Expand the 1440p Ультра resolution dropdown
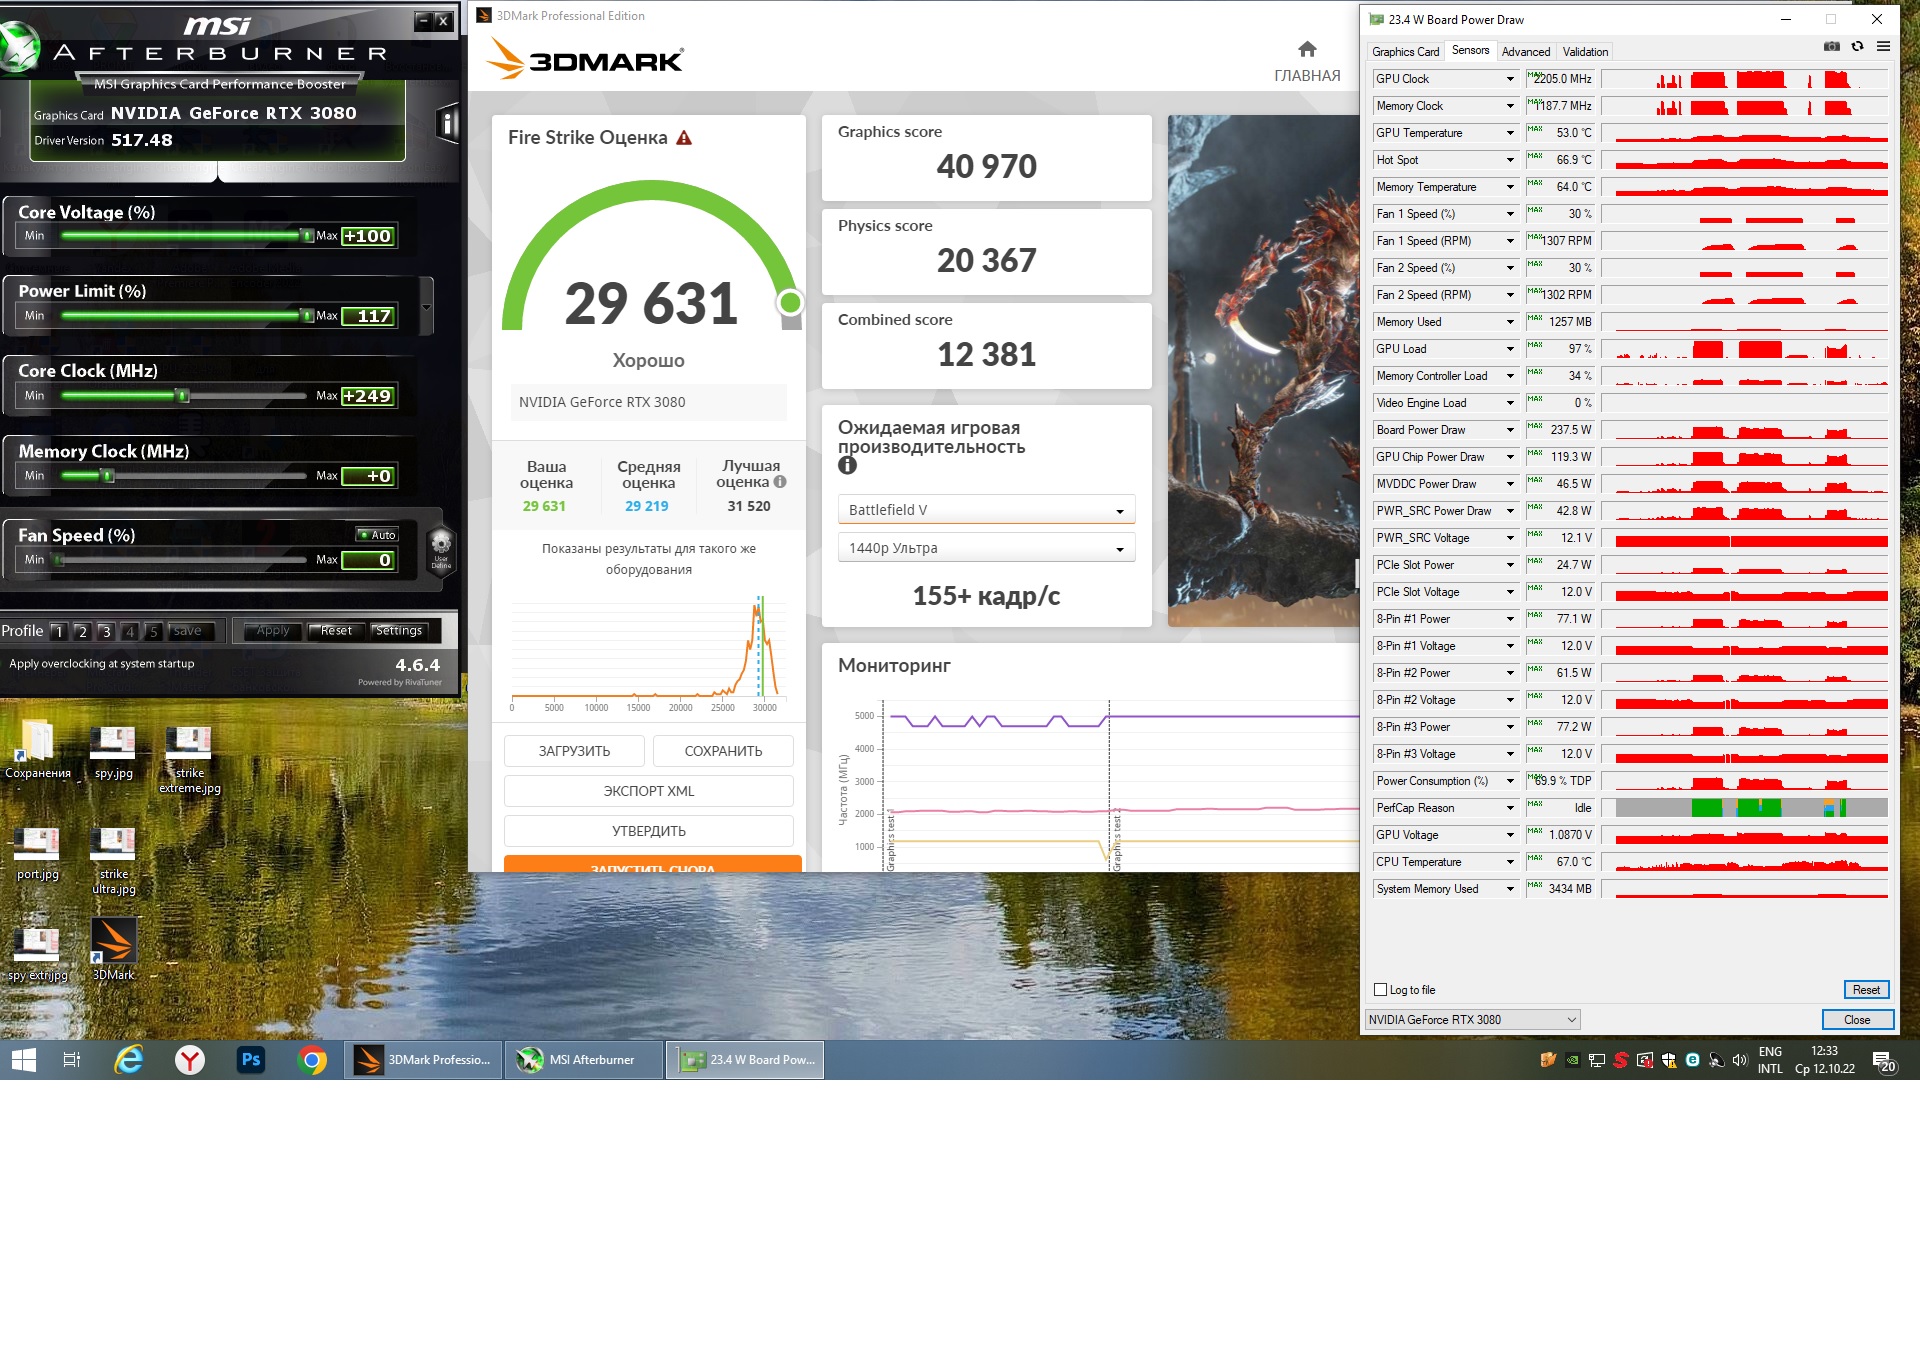Image resolution: width=1920 pixels, height=1359 pixels. click(x=985, y=548)
